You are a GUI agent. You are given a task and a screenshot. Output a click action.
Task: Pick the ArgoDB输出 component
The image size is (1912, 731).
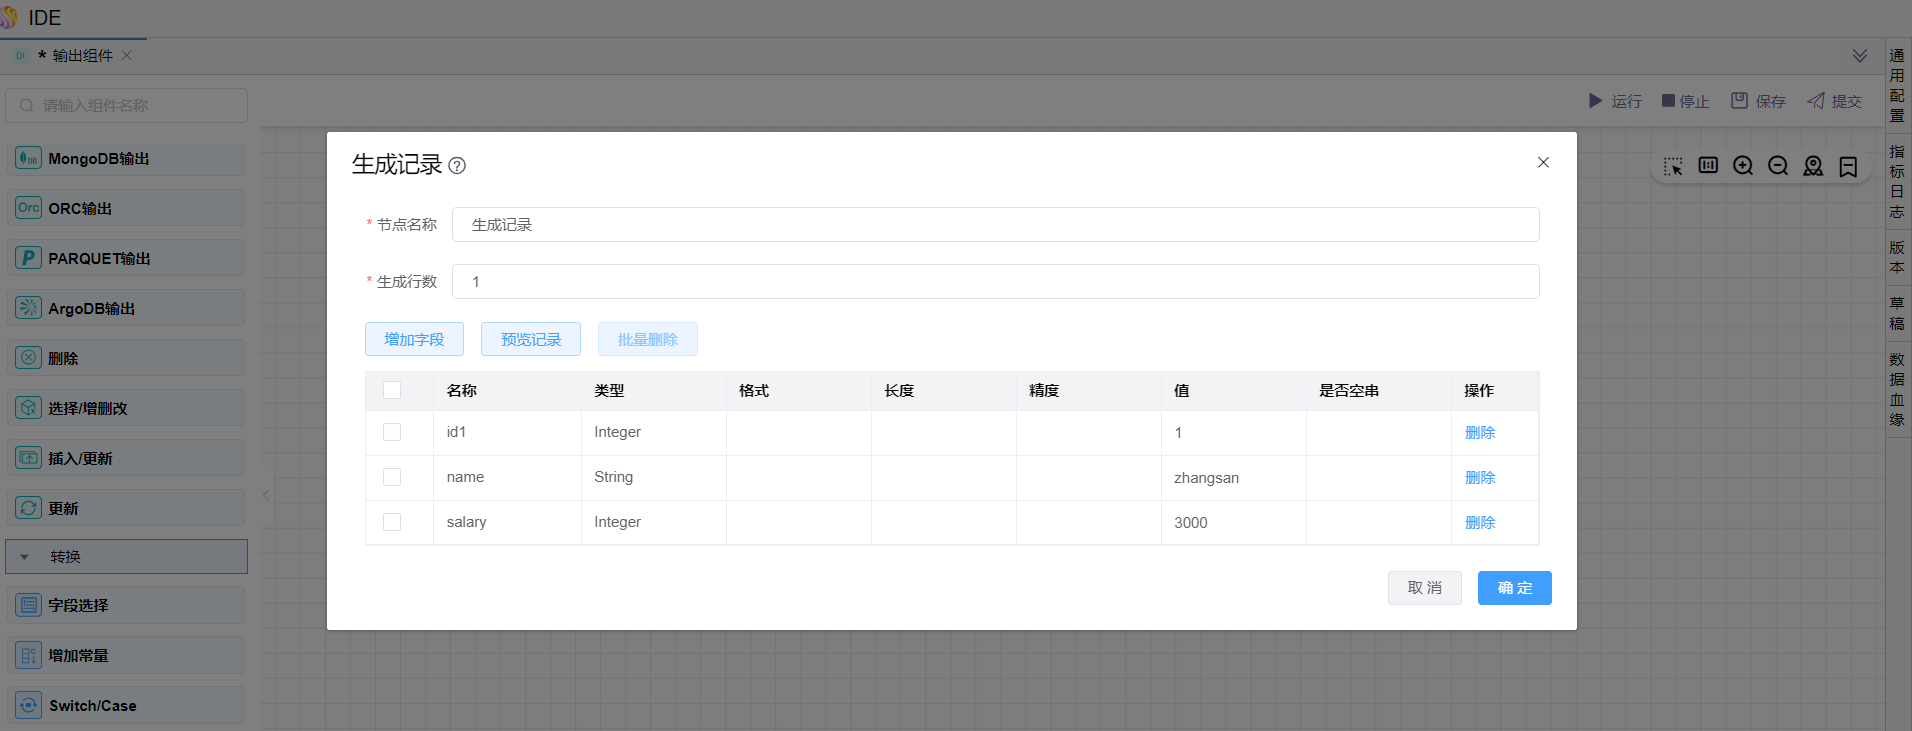(x=126, y=308)
